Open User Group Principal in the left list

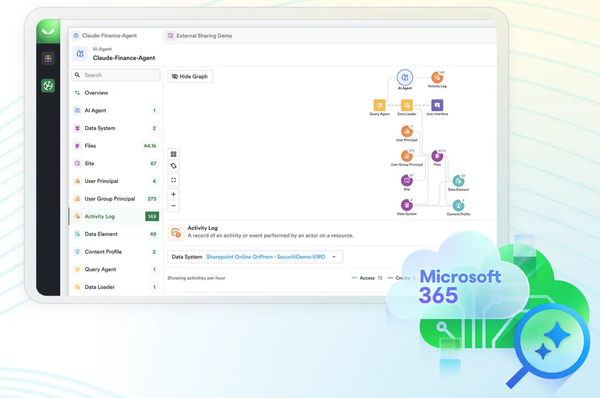click(115, 199)
